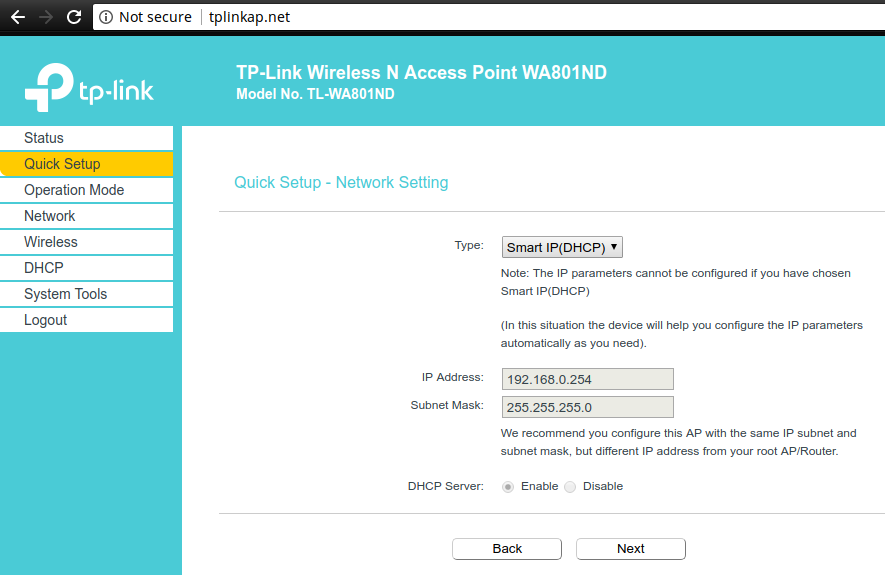This screenshot has width=885, height=575.
Task: Open the Not secure site info icon
Action: click(x=106, y=17)
